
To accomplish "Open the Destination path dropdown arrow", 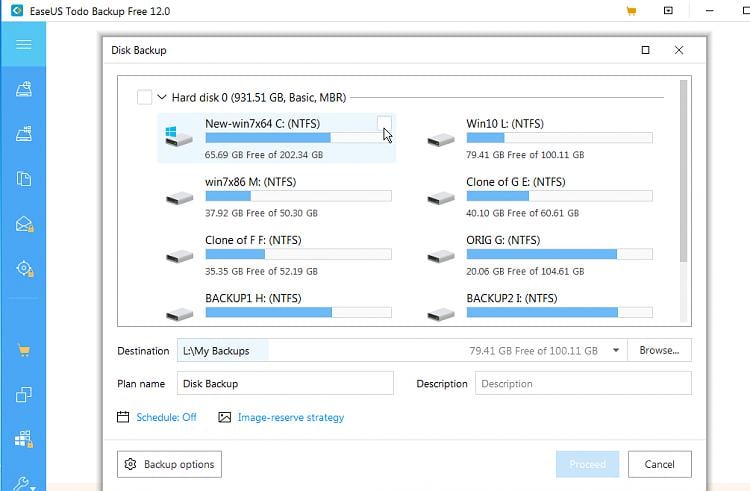I will tap(614, 351).
